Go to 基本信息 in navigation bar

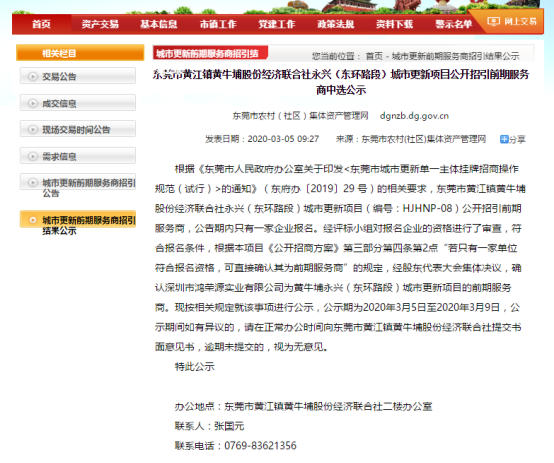(159, 24)
